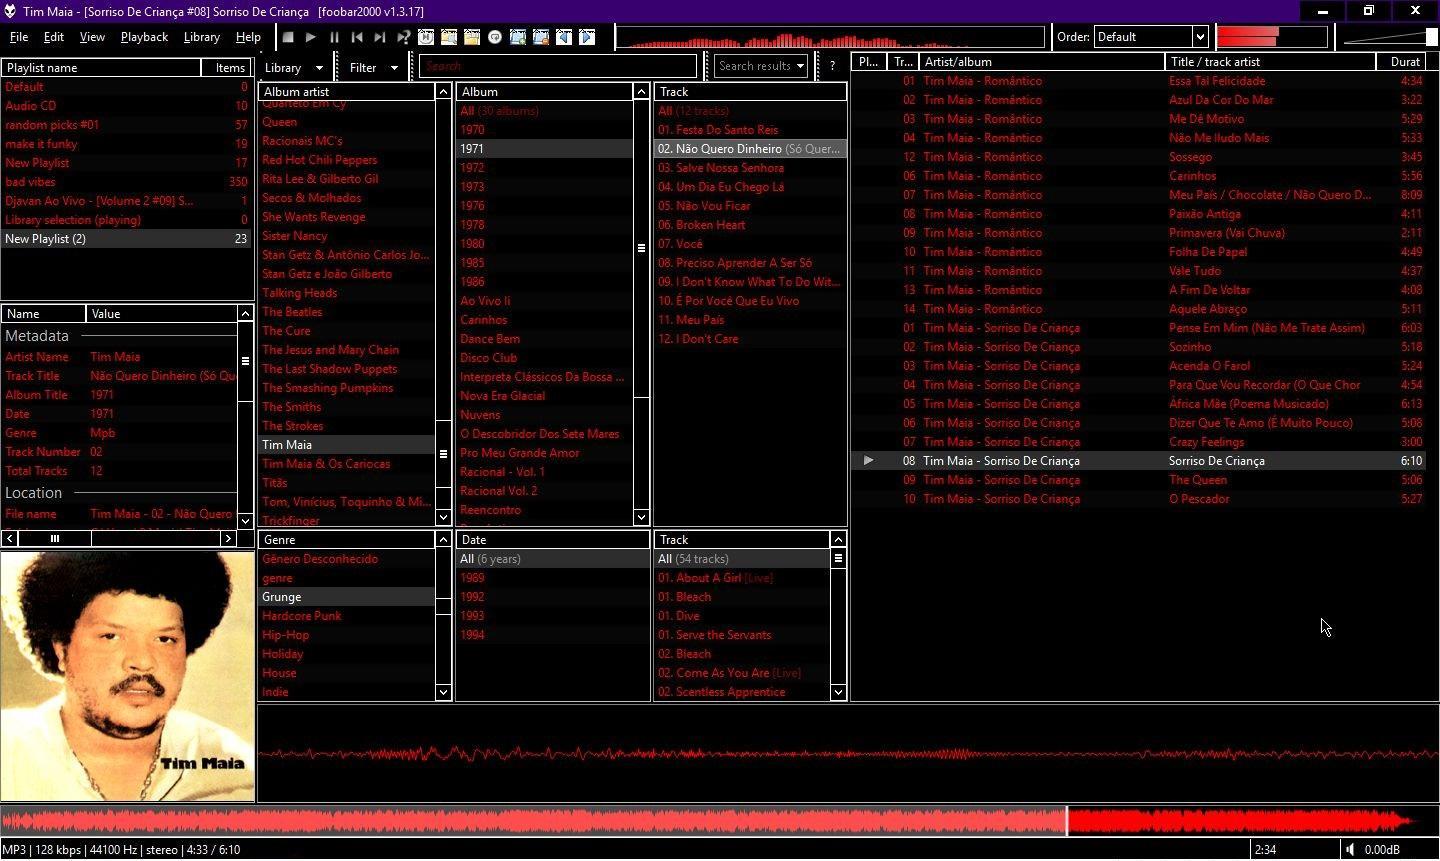Click the Previous track icon
This screenshot has height=861, width=1440.
(356, 37)
